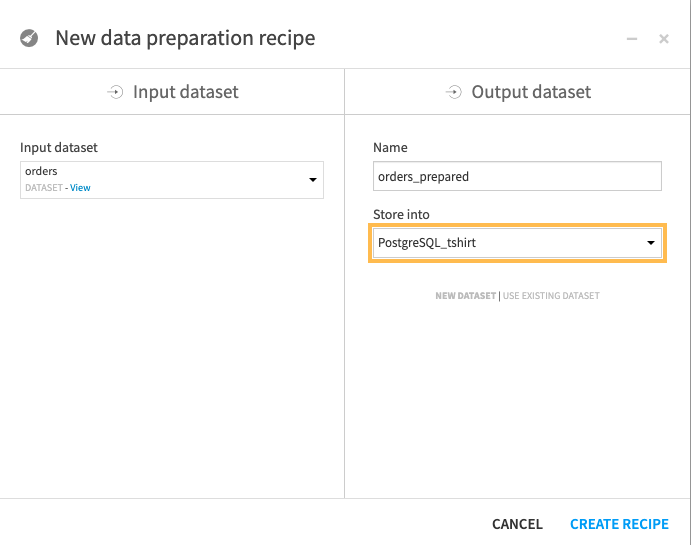
Task: Click the CREATE RECIPE button
Action: point(619,524)
